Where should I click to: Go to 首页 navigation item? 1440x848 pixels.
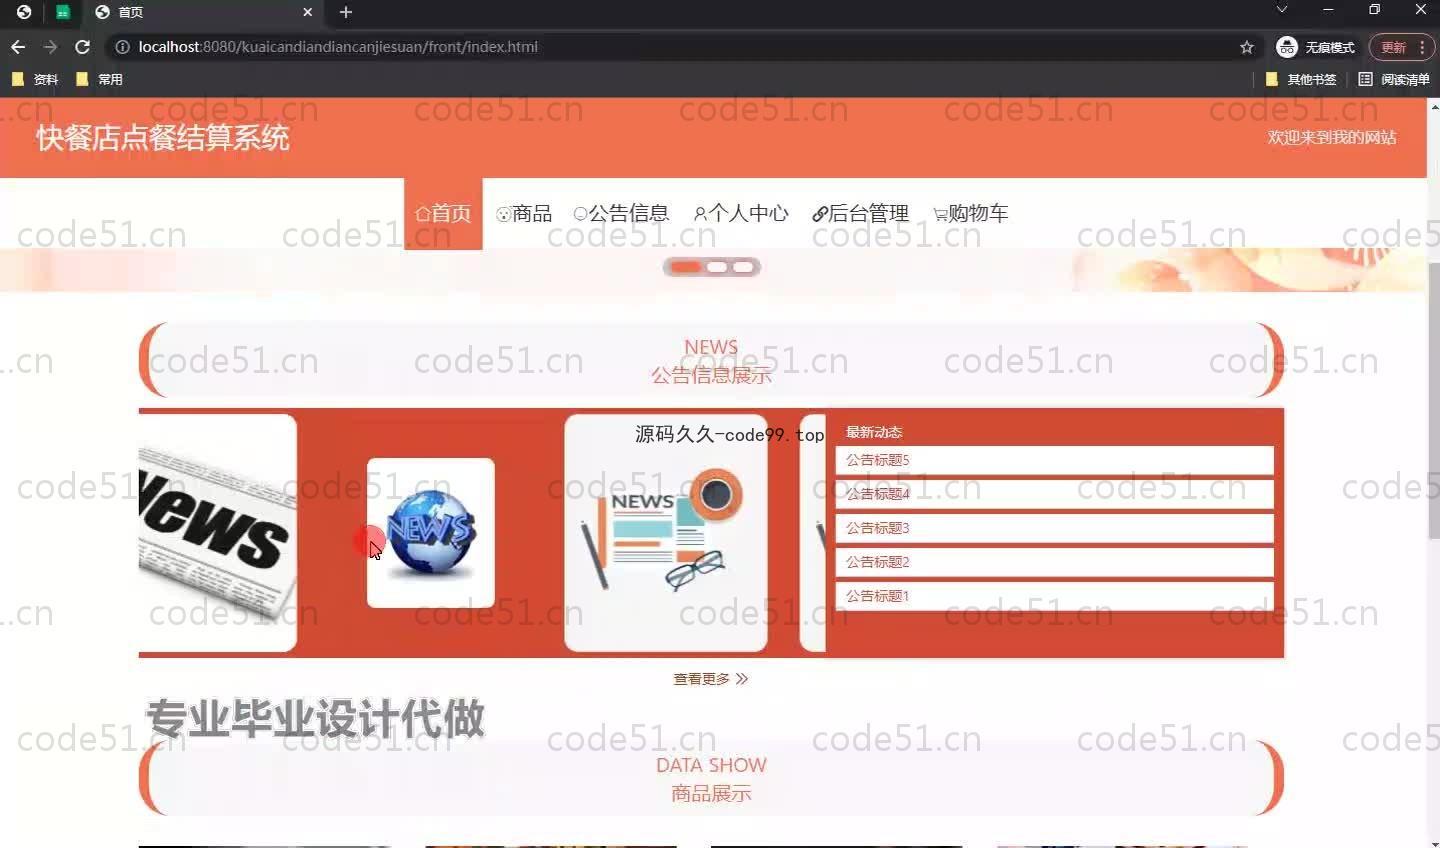coord(443,214)
